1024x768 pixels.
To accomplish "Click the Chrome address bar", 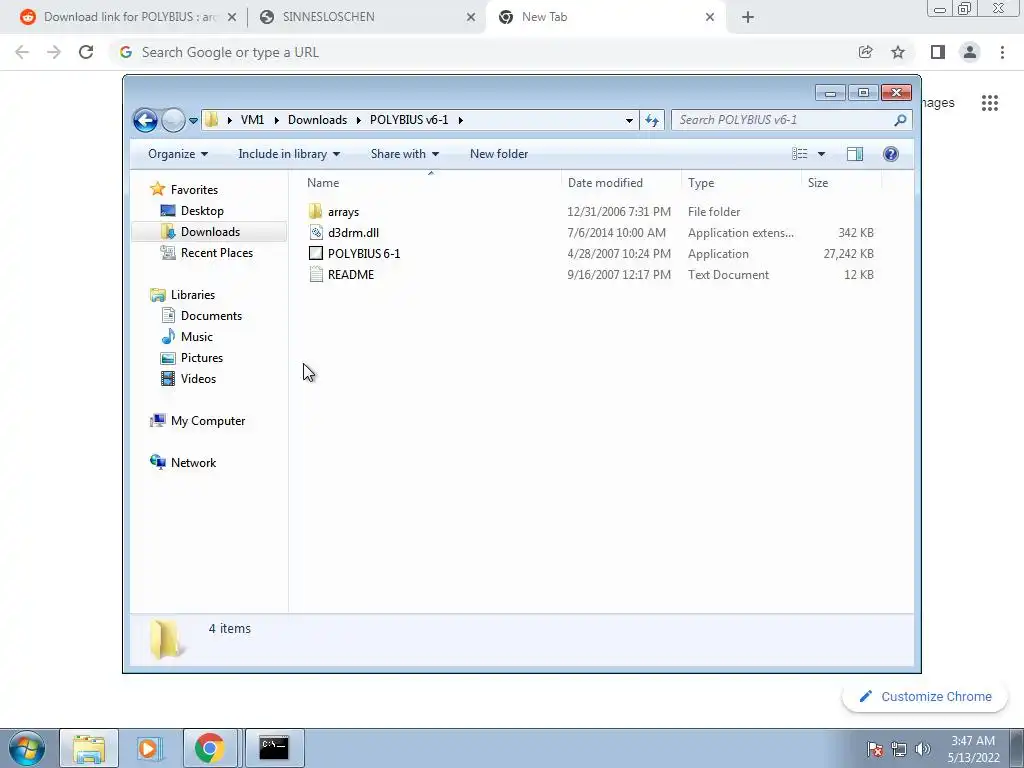I will pos(483,52).
